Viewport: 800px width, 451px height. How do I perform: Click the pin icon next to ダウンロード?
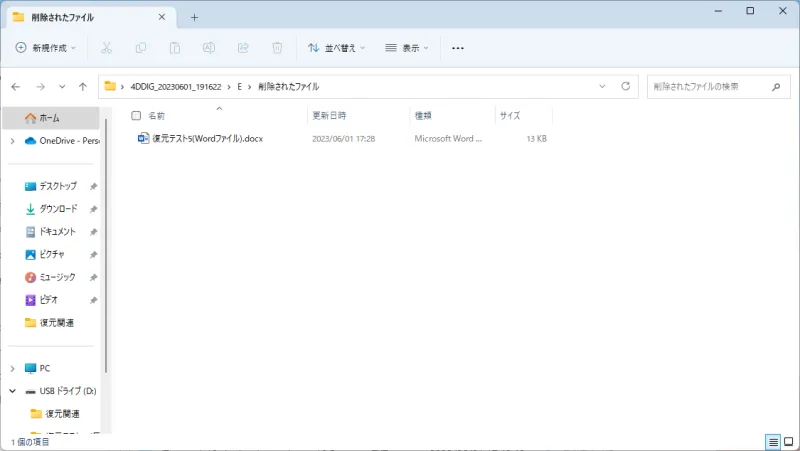click(x=93, y=209)
